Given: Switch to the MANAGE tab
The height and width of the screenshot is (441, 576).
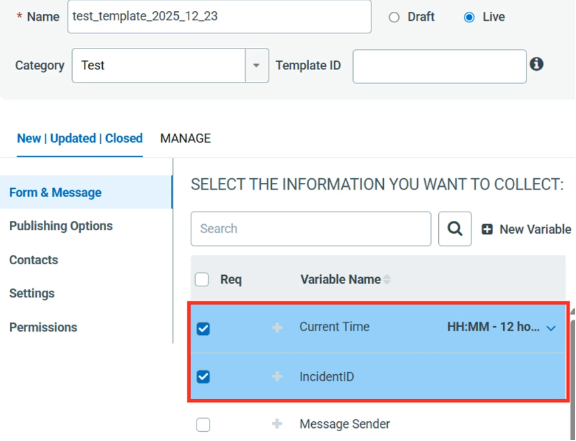Looking at the screenshot, I should [186, 139].
